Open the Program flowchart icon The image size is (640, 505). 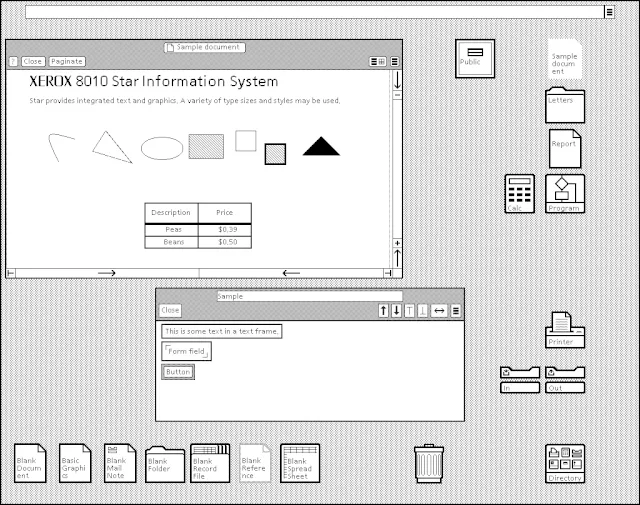[x=565, y=194]
